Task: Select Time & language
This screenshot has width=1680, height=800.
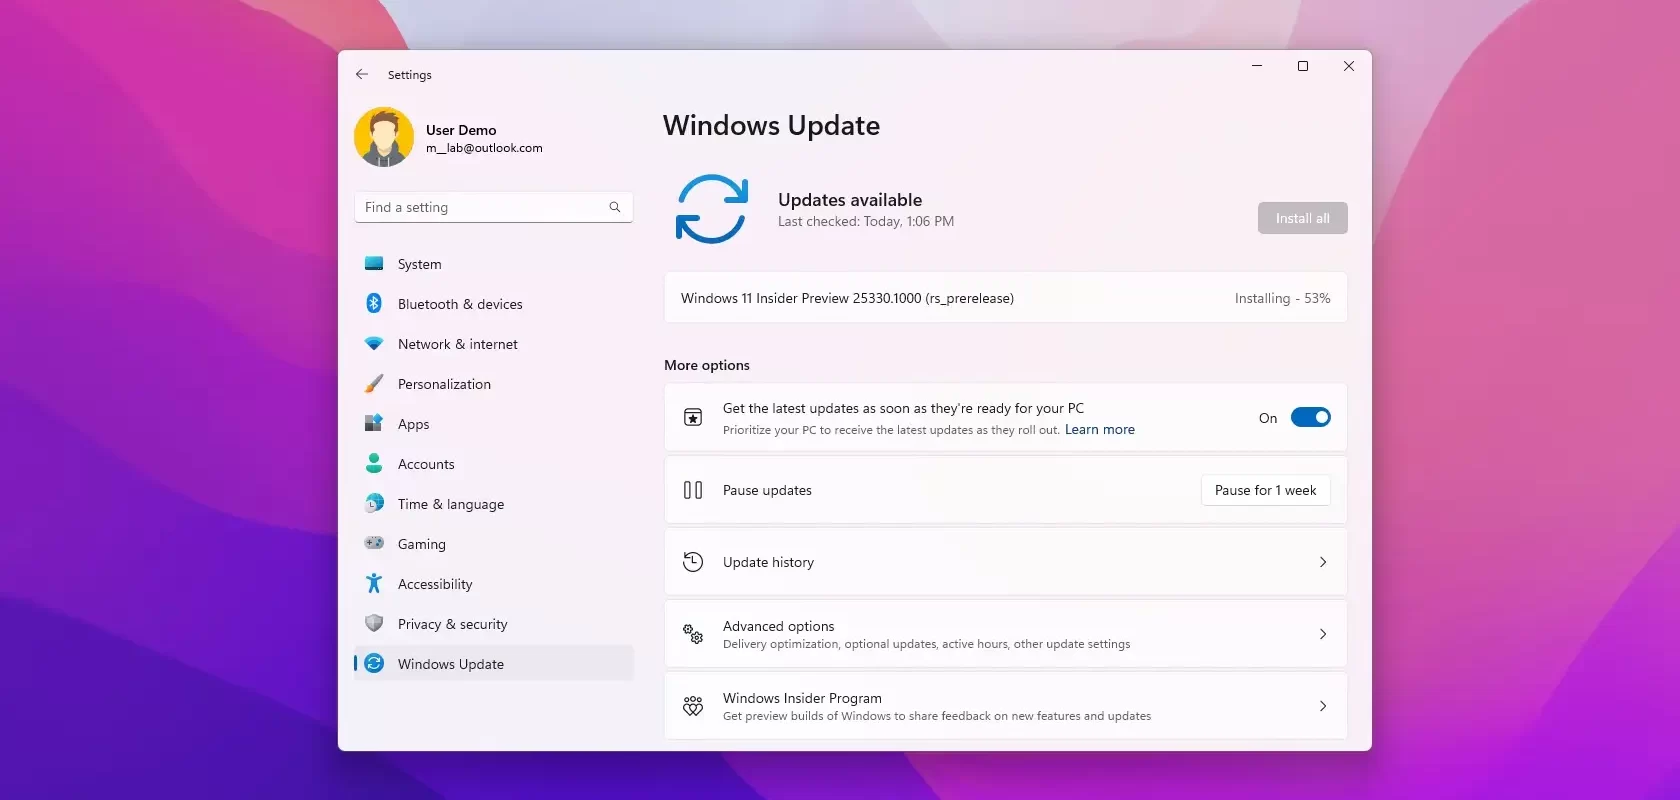Action: click(494, 504)
